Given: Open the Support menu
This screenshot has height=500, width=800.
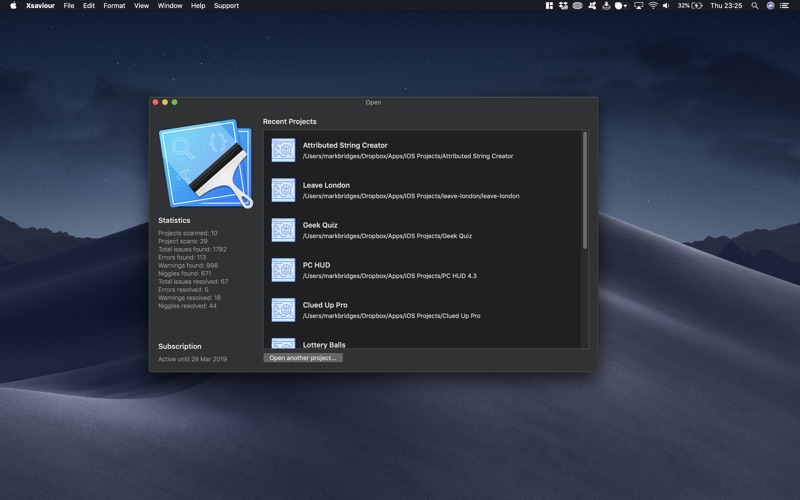Looking at the screenshot, I should coord(226,6).
